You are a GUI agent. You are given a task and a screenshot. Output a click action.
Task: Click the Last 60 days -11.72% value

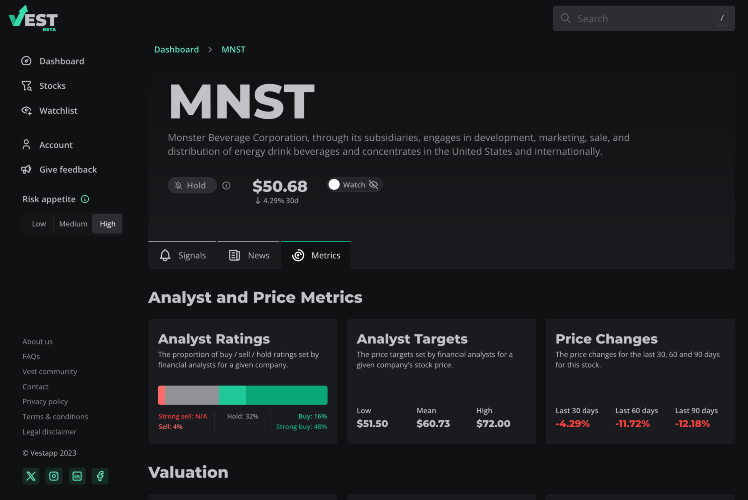pos(632,423)
